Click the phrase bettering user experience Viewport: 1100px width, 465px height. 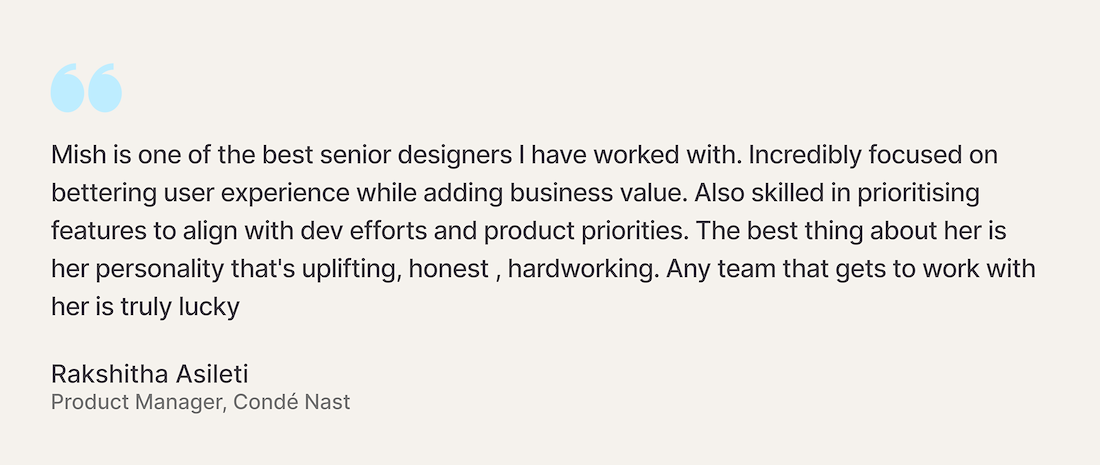coord(201,194)
